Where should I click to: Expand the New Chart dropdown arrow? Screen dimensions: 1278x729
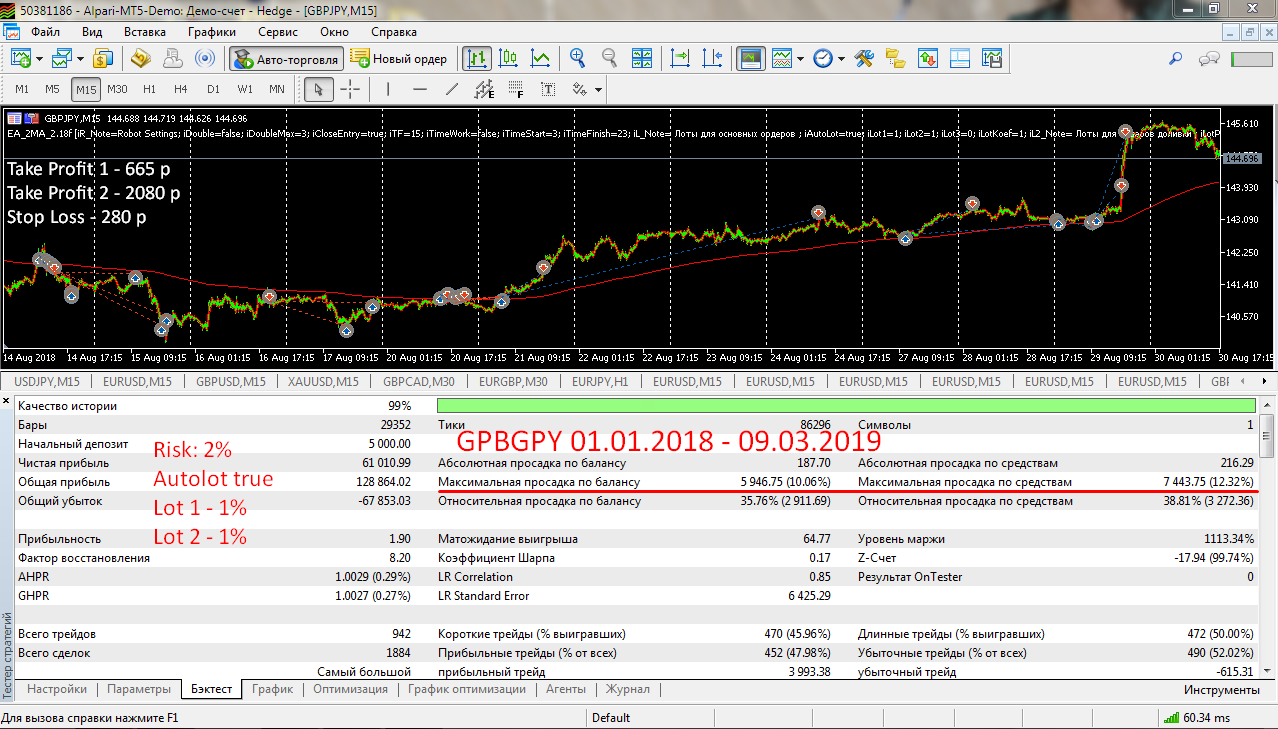[x=39, y=58]
